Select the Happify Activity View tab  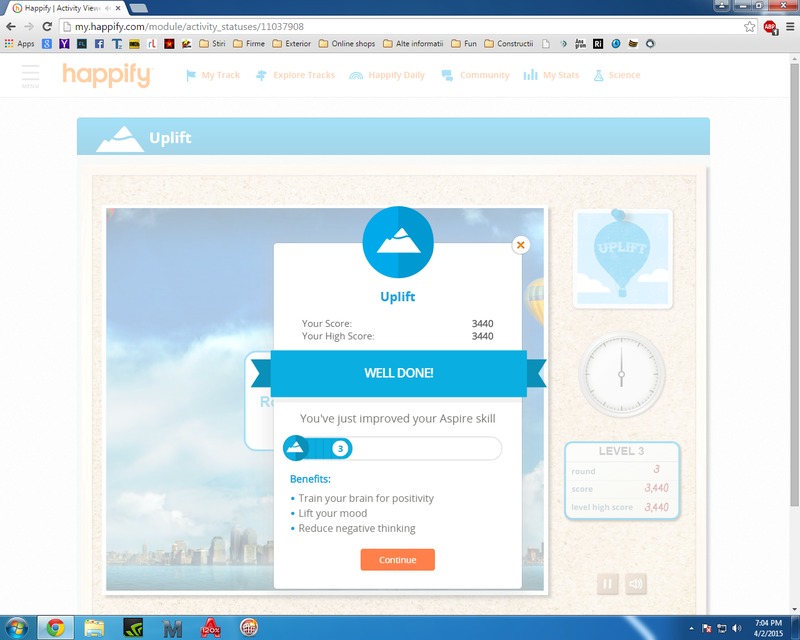[x=66, y=8]
